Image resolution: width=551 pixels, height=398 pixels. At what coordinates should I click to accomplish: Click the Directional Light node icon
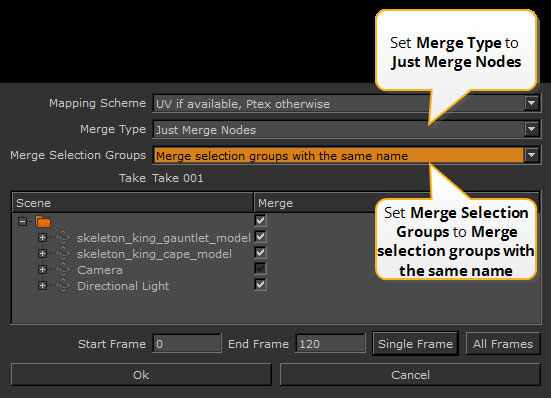(x=63, y=285)
